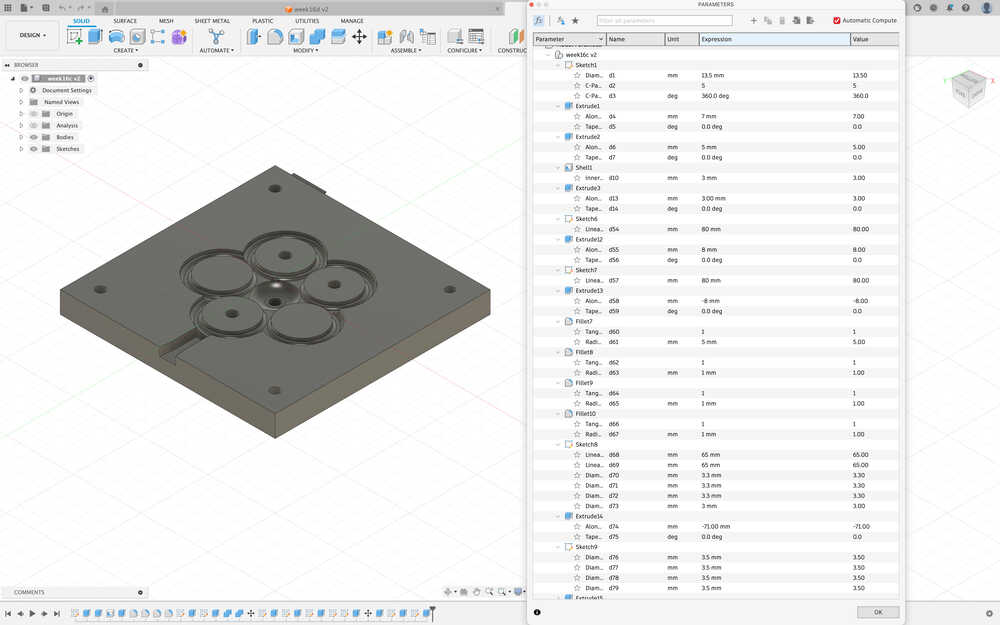Screen dimensions: 1000x625
Task: Open the Parameter column header dropdown
Action: tap(600, 40)
